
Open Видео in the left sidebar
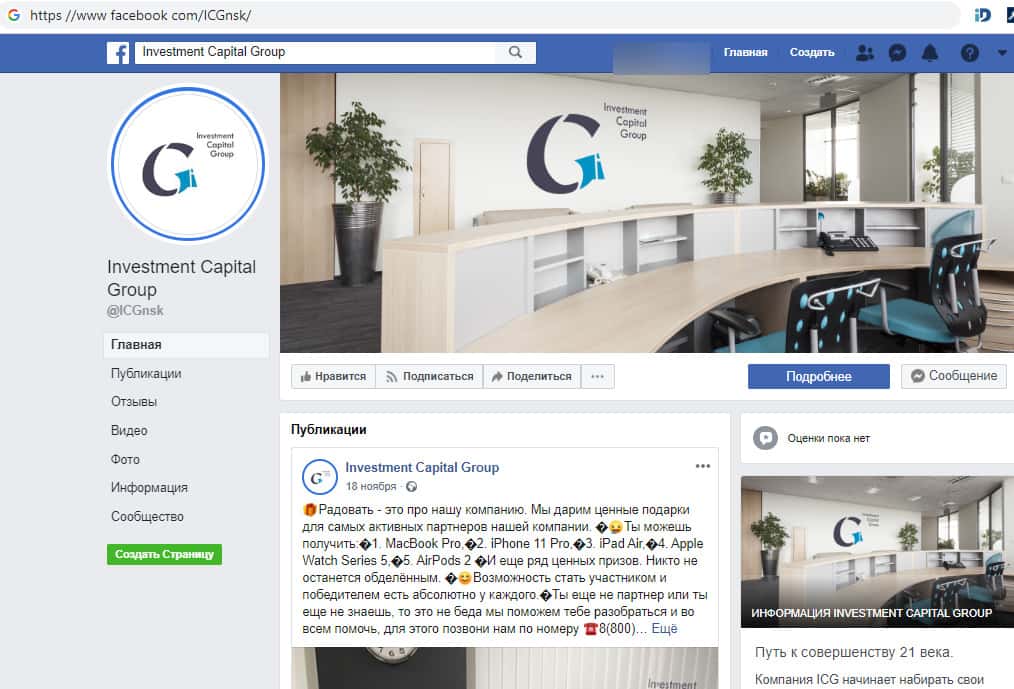click(x=129, y=430)
